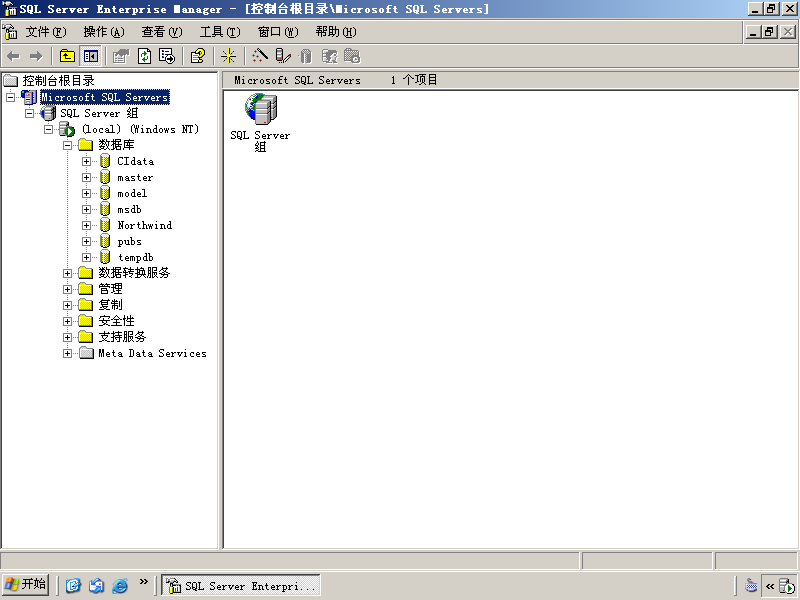800x600 pixels.
Task: Collapse the 数据库 folder node
Action: coord(67,145)
